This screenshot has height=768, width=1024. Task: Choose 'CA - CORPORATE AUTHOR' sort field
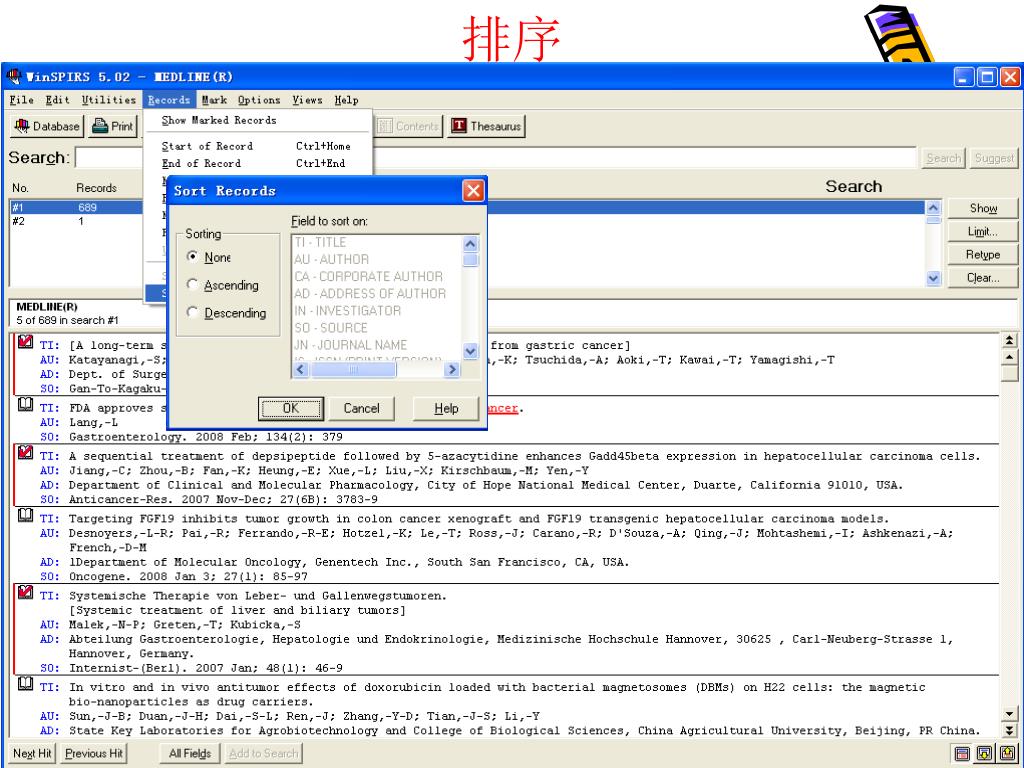tap(368, 276)
